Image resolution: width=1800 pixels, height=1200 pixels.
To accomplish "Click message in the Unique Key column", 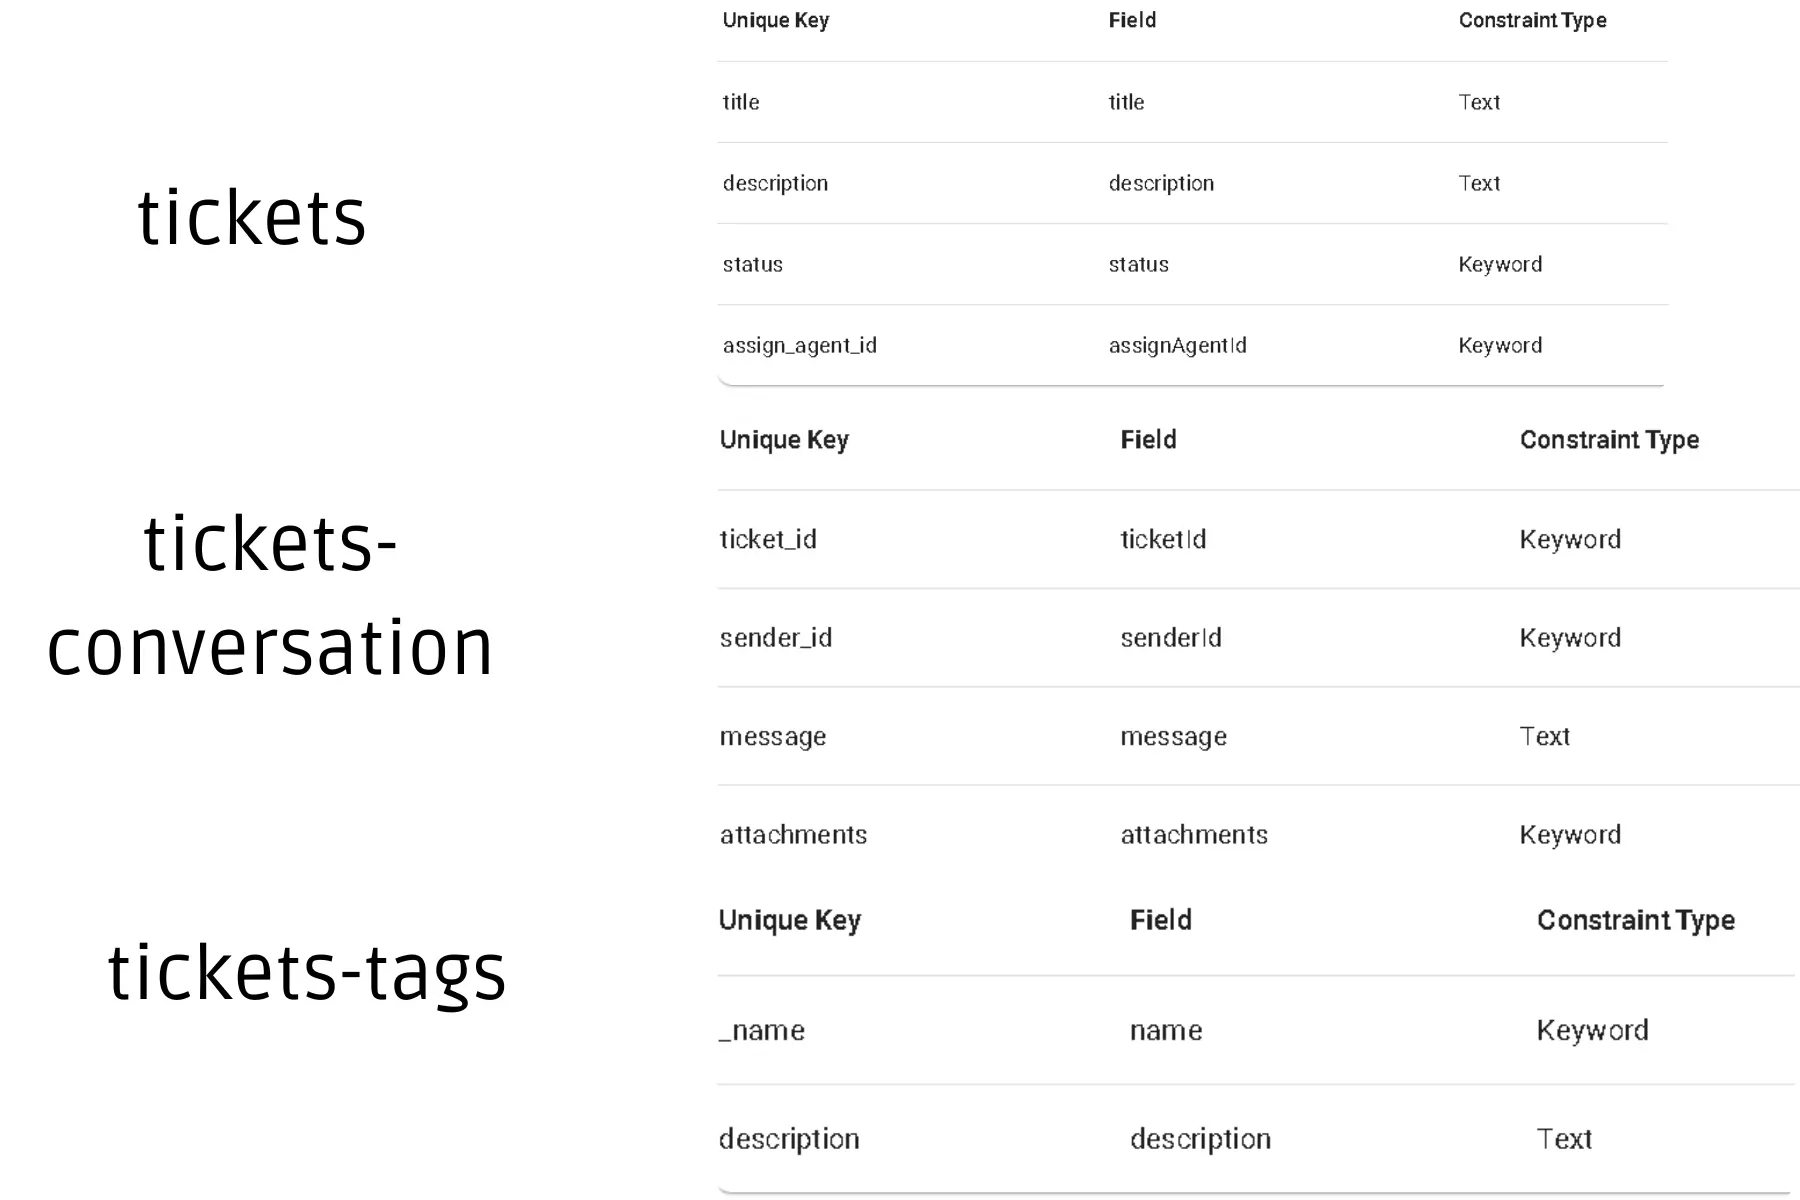I will [772, 737].
